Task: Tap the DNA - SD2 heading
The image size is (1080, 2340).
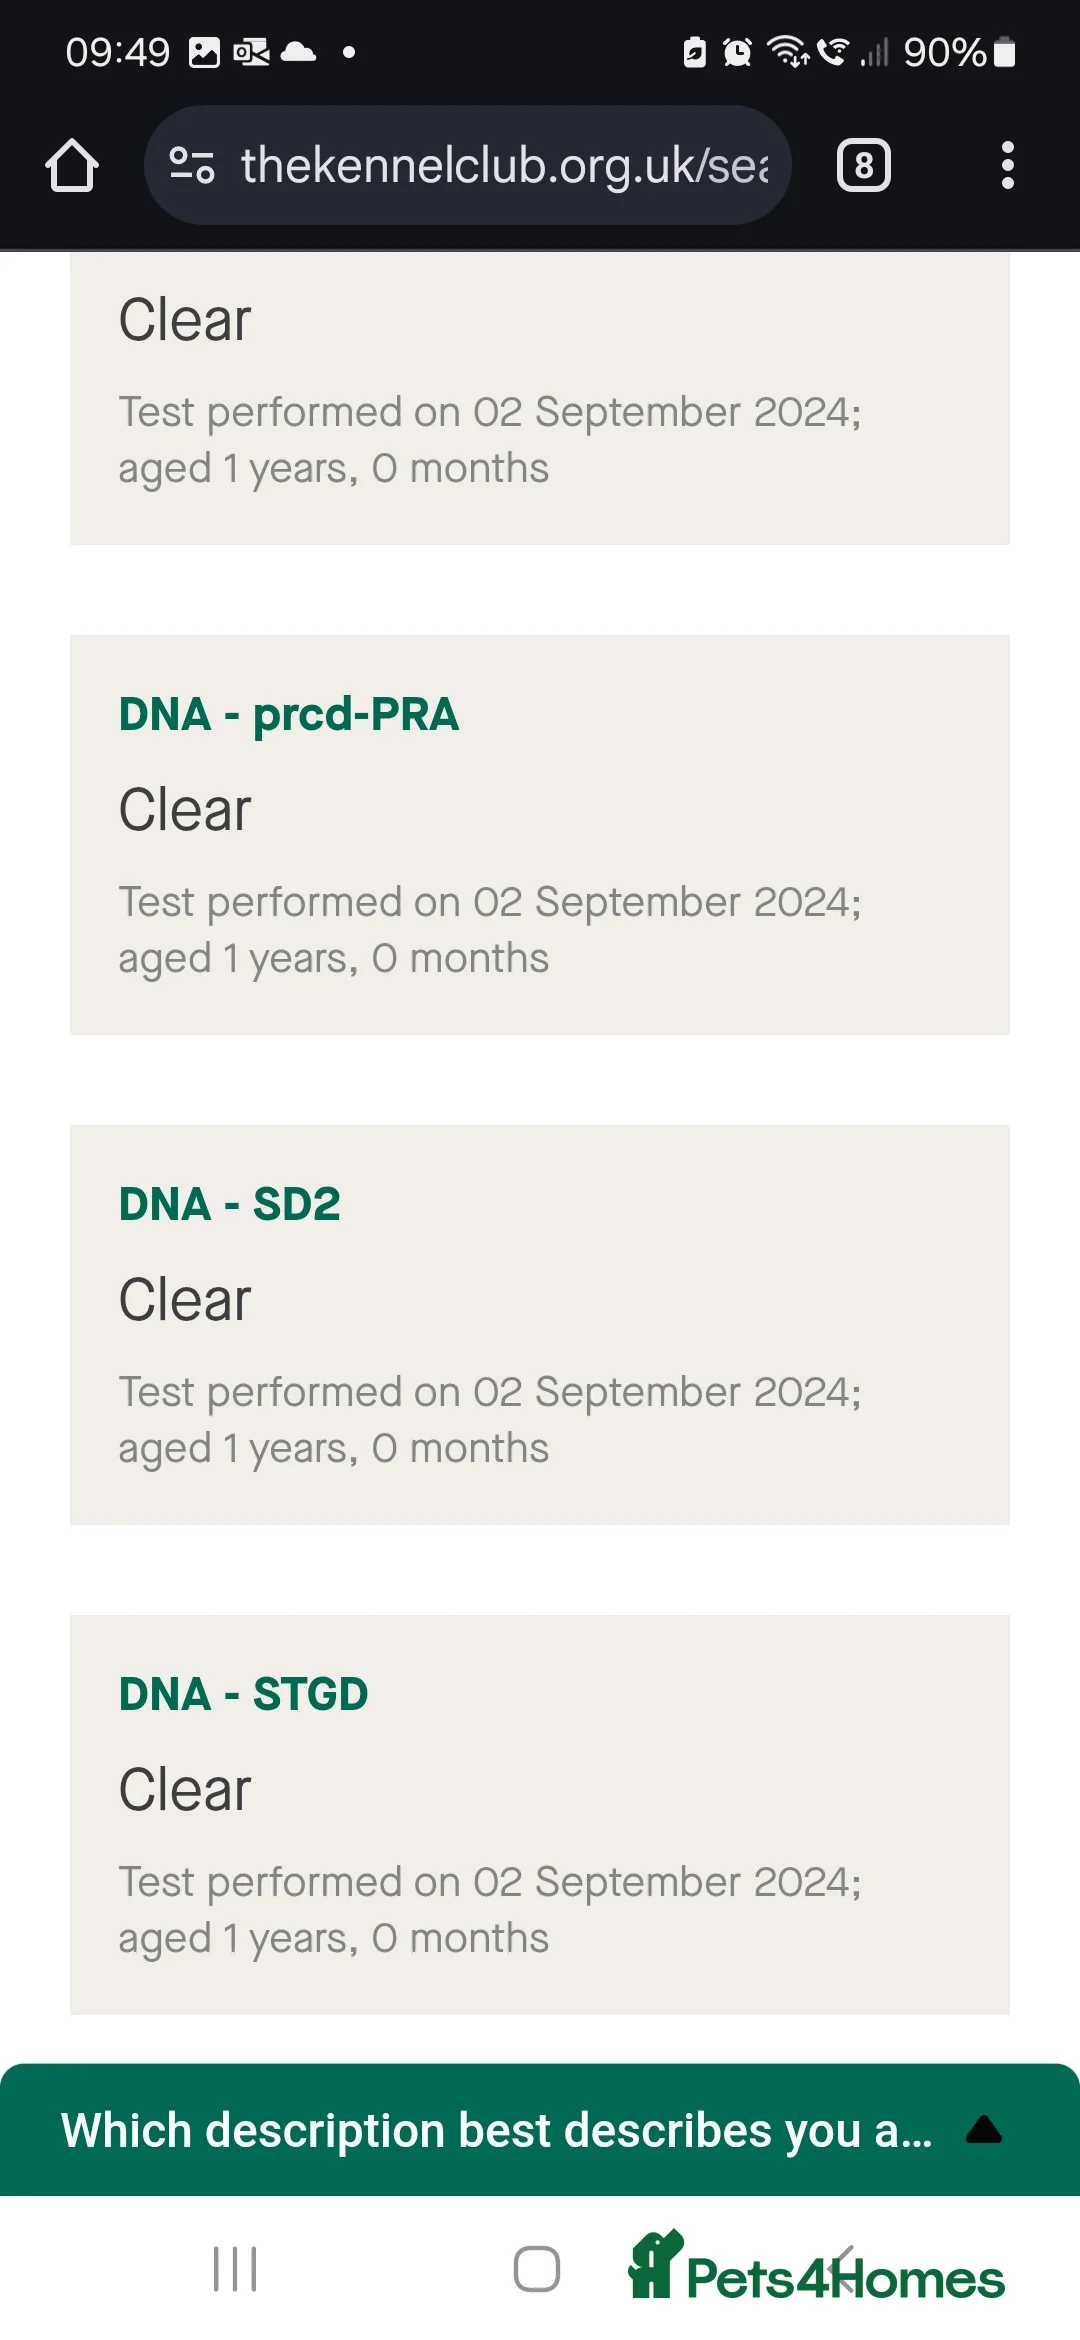Action: click(229, 1204)
